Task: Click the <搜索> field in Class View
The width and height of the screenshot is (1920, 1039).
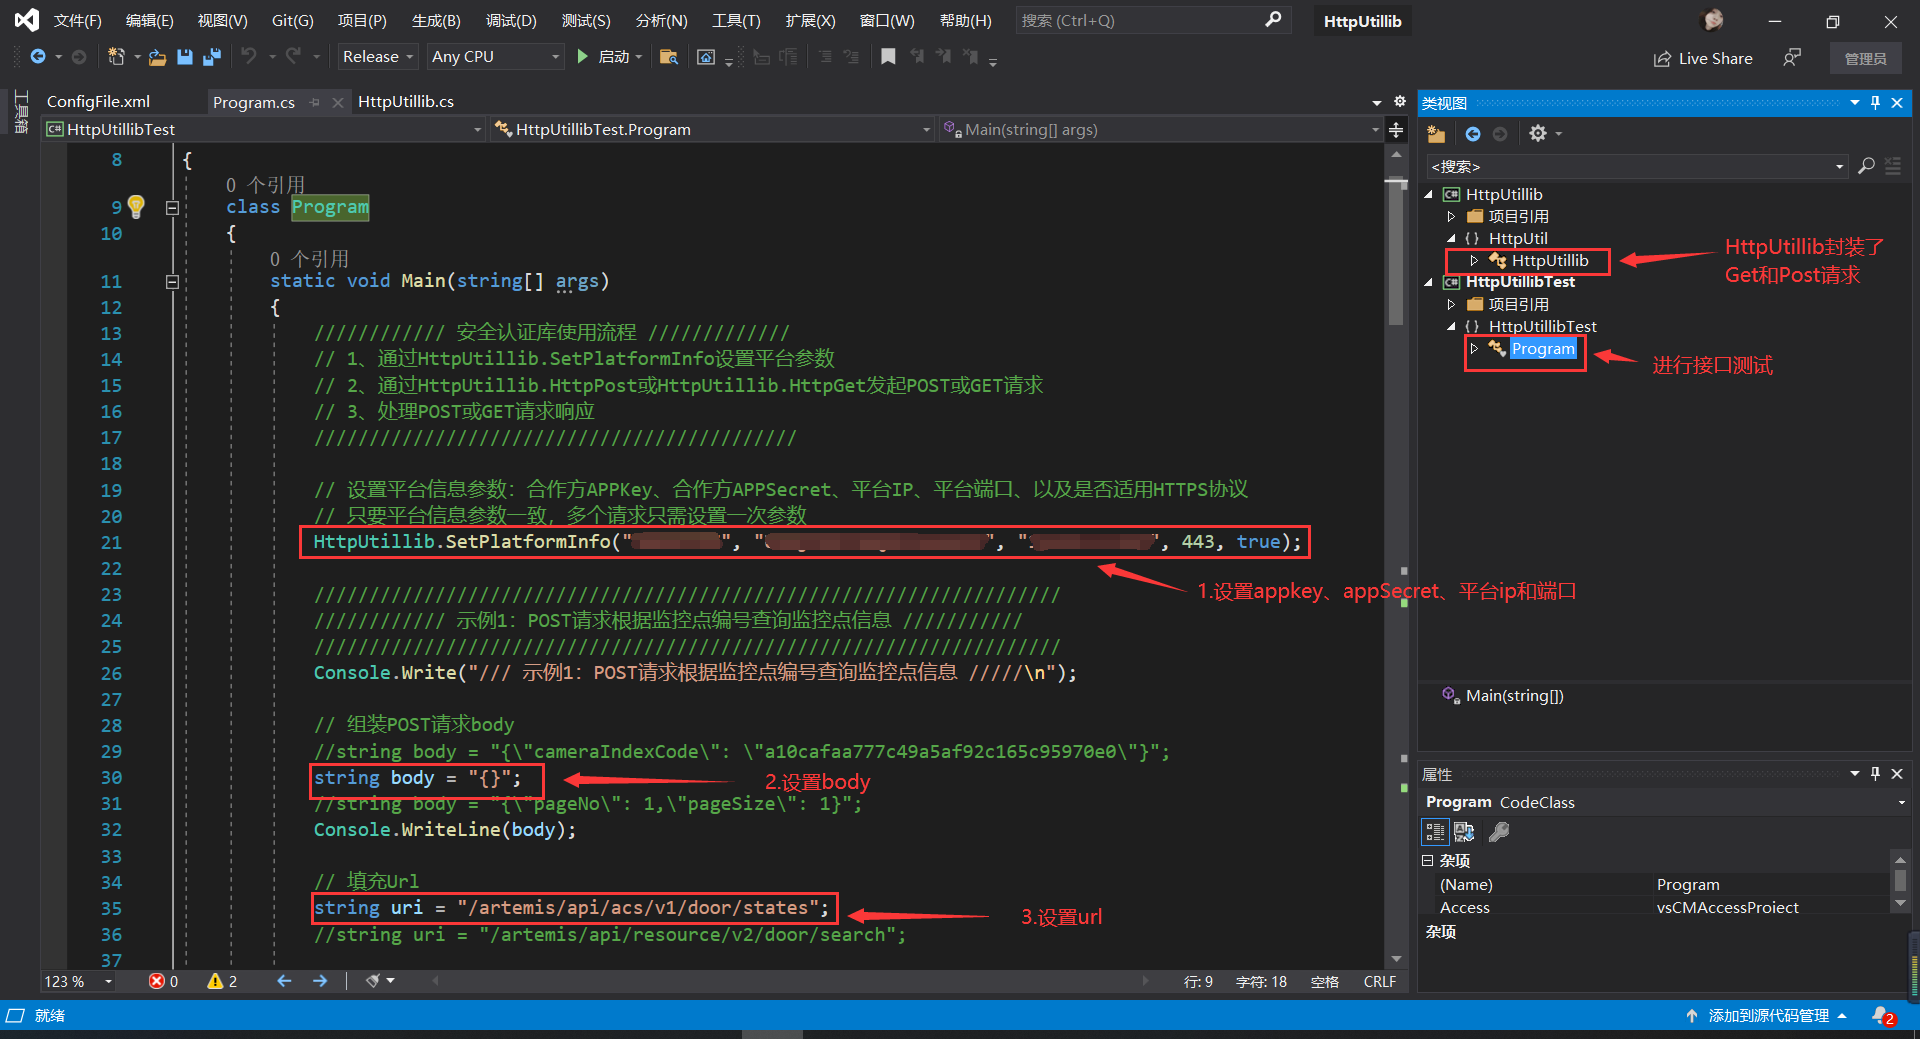Action: tap(1636, 166)
